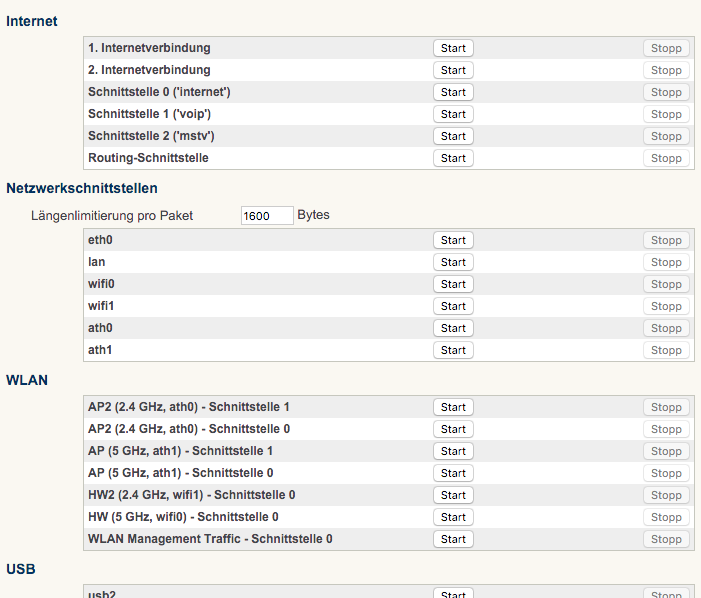The image size is (701, 598).
Task: Start capture on ath0 interface
Action: coord(453,328)
